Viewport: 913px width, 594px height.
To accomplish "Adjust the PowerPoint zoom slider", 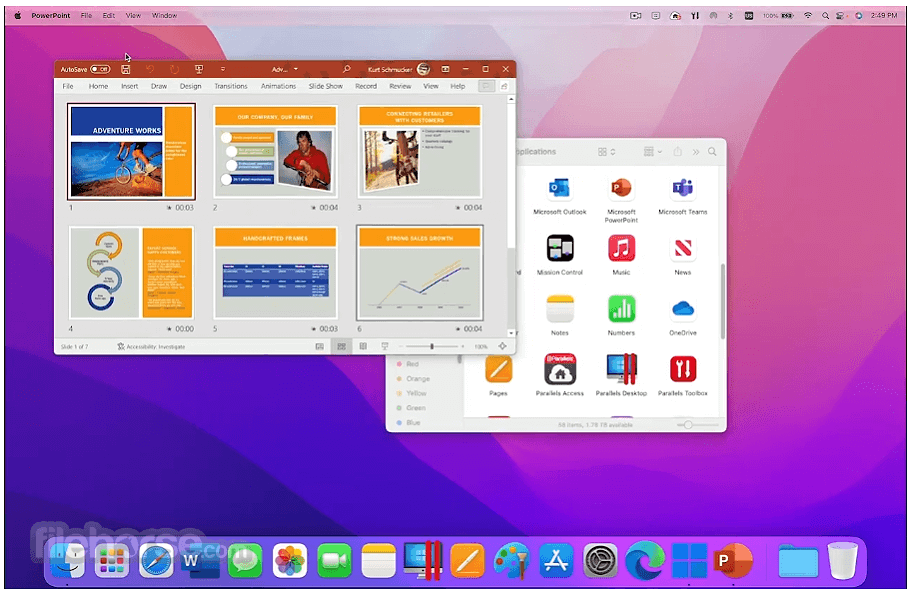I will coord(432,346).
